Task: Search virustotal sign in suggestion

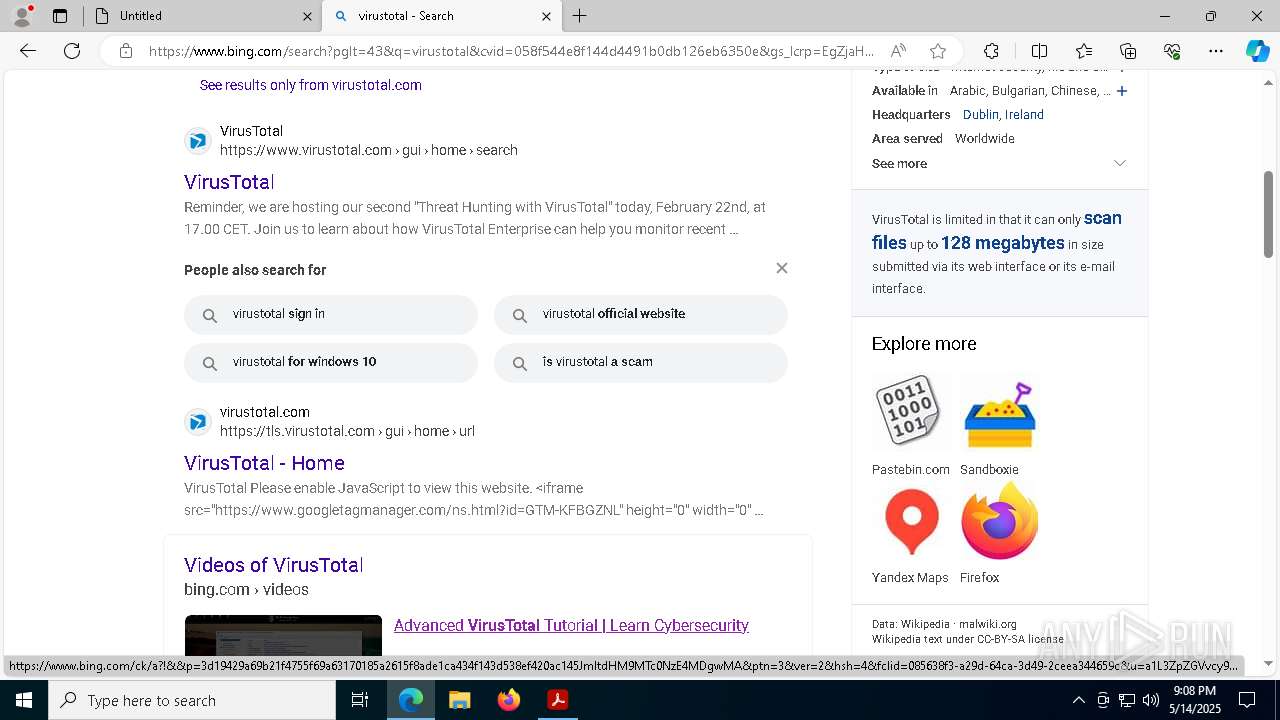Action: 331,314
